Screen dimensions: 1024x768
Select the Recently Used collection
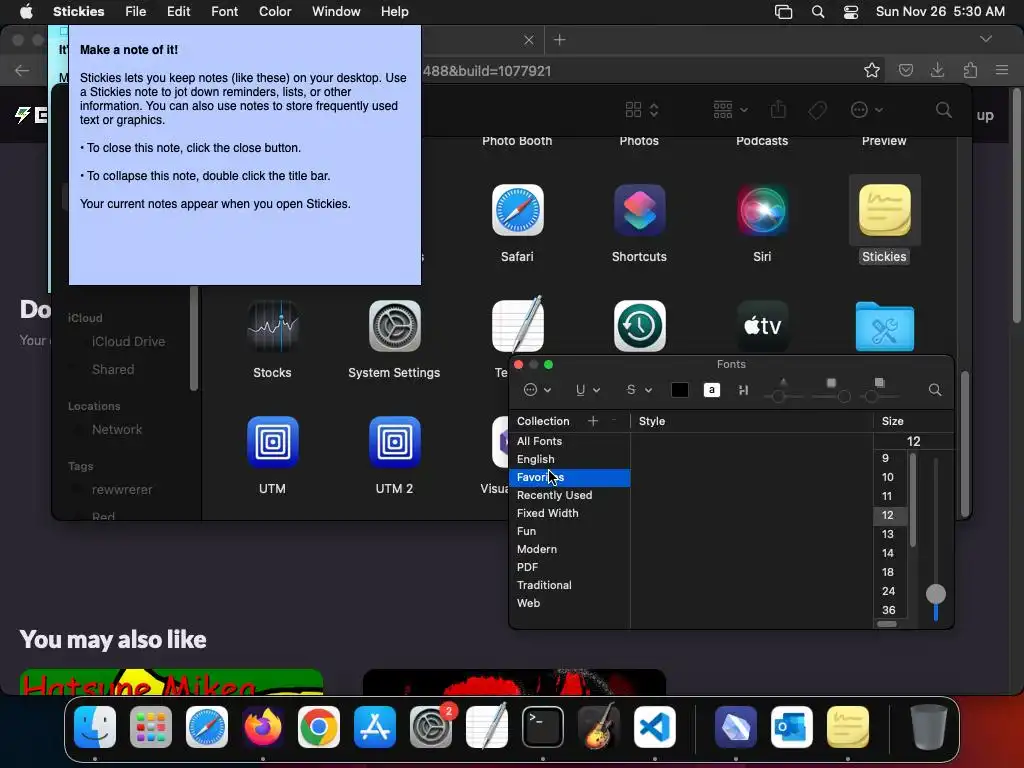coord(569,495)
